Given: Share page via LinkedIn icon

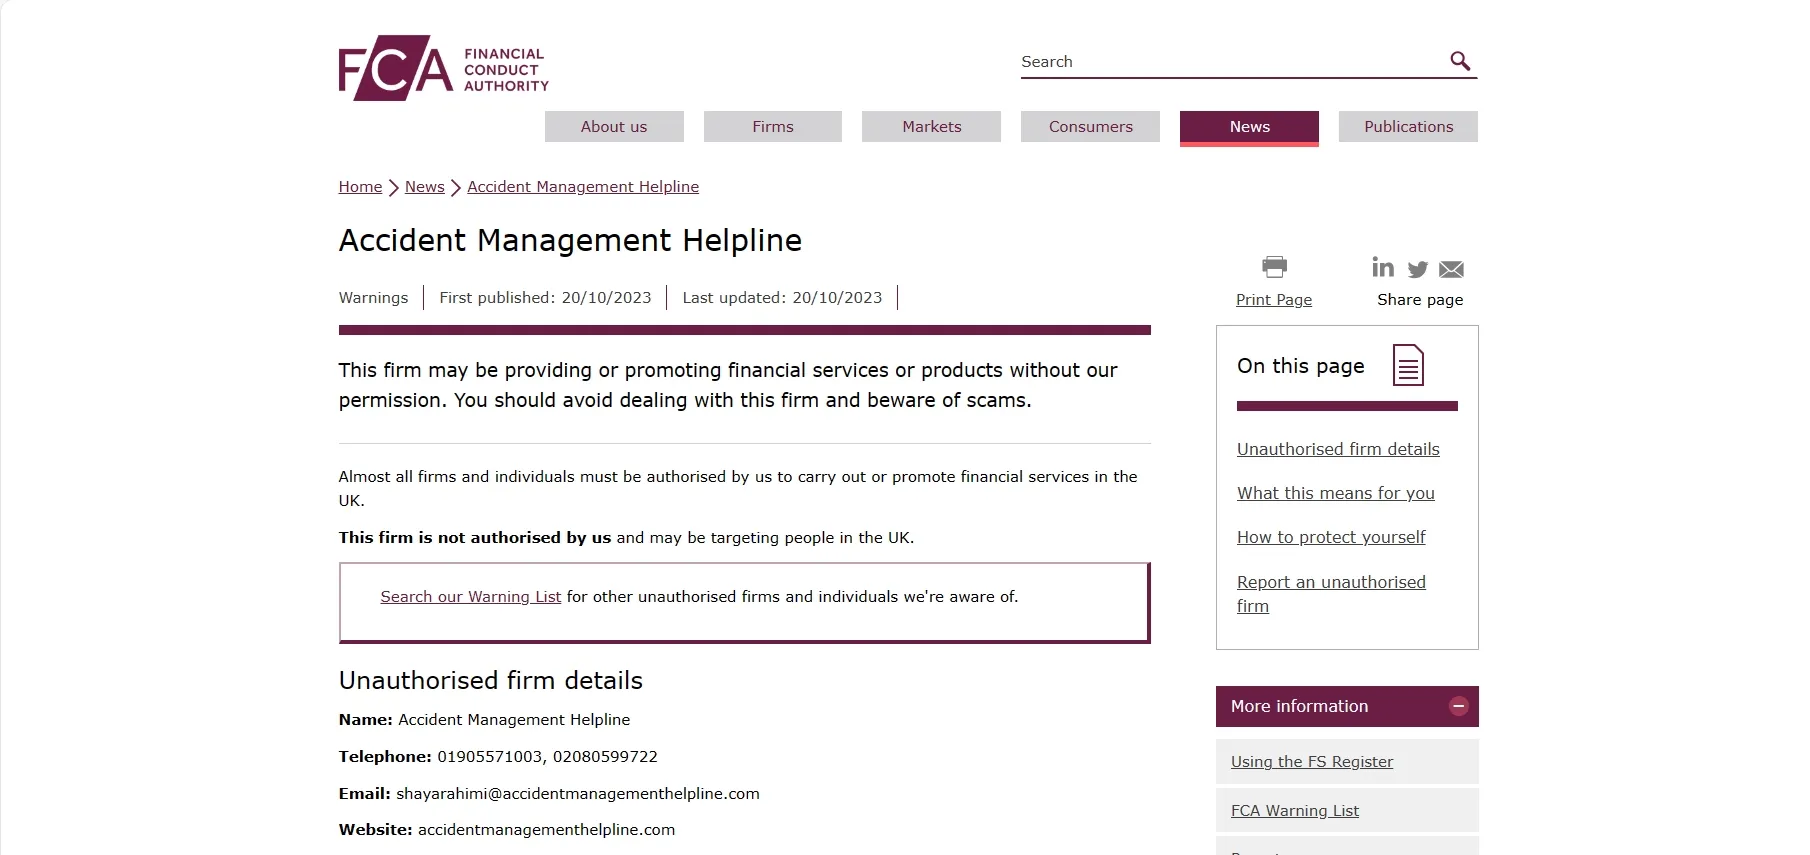Looking at the screenshot, I should click(x=1383, y=267).
